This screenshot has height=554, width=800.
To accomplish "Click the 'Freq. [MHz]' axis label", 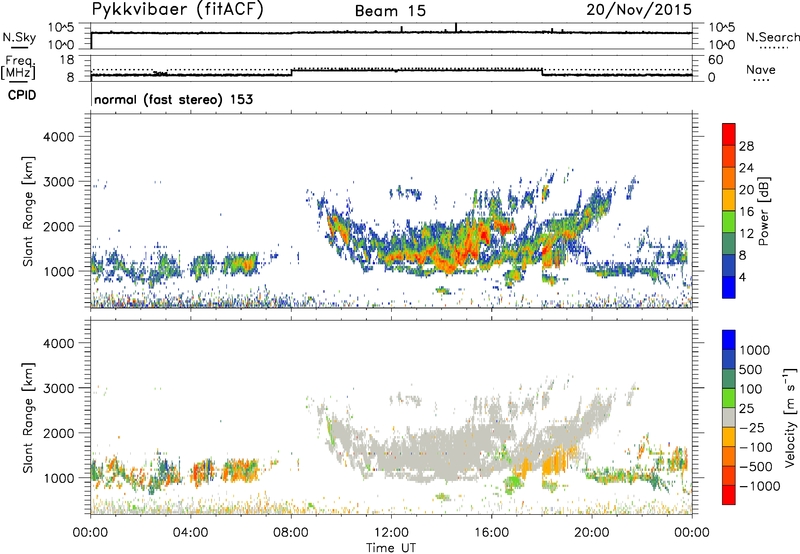I will click(x=18, y=68).
